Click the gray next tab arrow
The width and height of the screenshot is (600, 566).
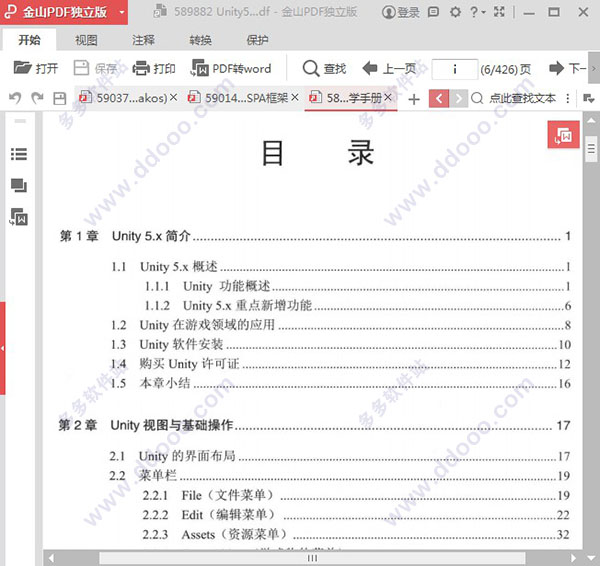coord(458,99)
